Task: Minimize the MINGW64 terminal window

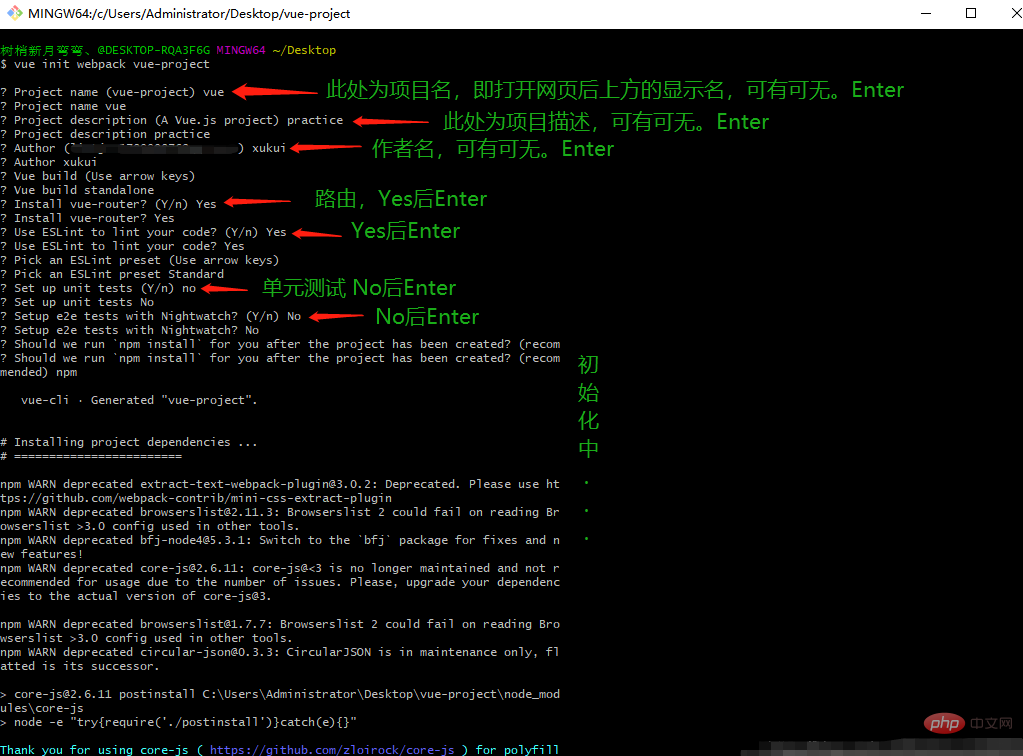Action: (926, 14)
